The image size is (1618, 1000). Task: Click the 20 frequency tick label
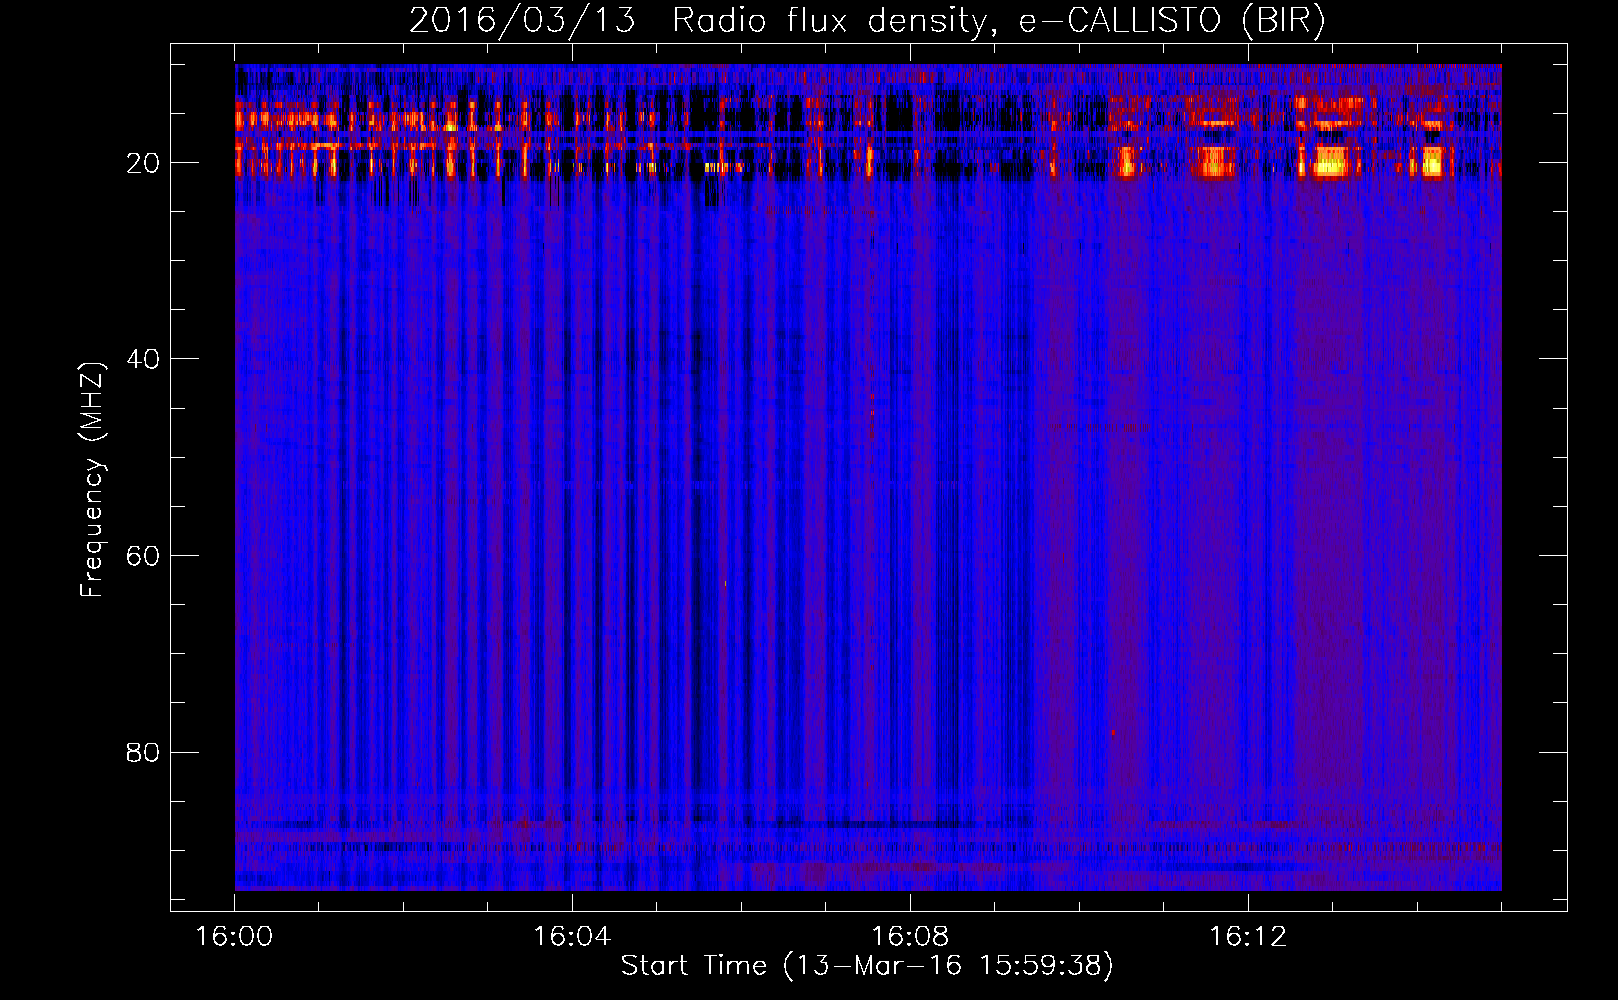(x=143, y=163)
